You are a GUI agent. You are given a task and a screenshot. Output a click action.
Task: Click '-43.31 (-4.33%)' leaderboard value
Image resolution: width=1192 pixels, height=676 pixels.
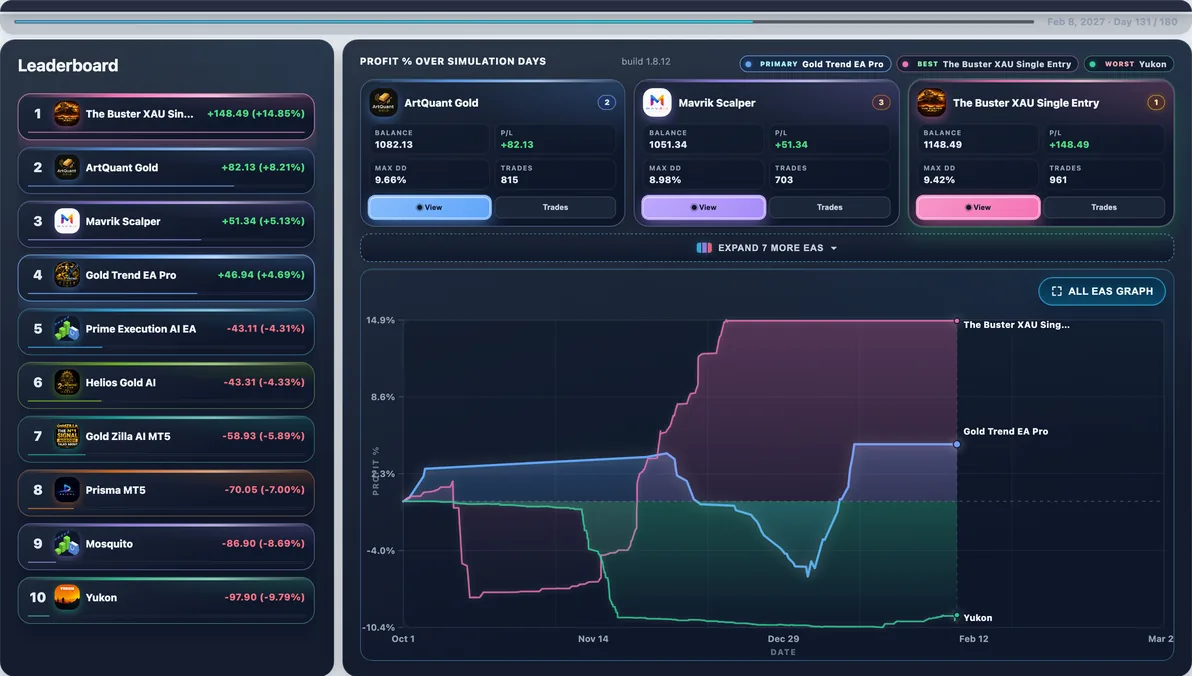pos(264,382)
